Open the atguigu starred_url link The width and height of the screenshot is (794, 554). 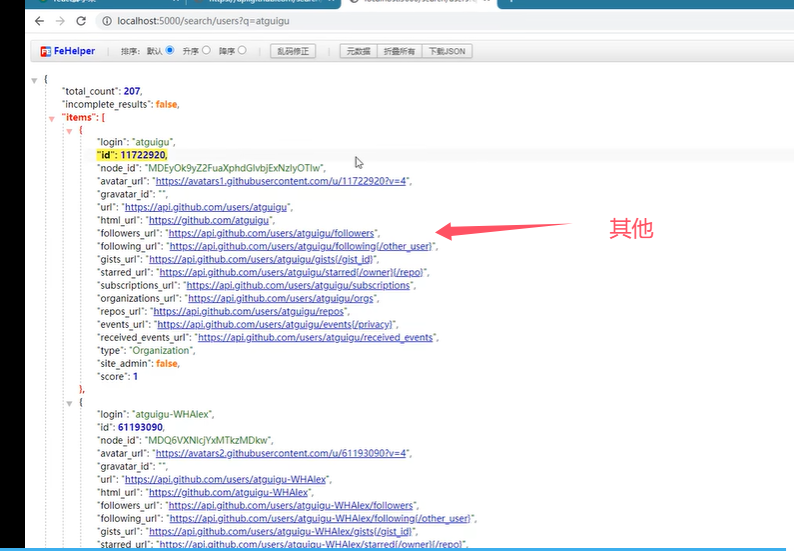(292, 272)
